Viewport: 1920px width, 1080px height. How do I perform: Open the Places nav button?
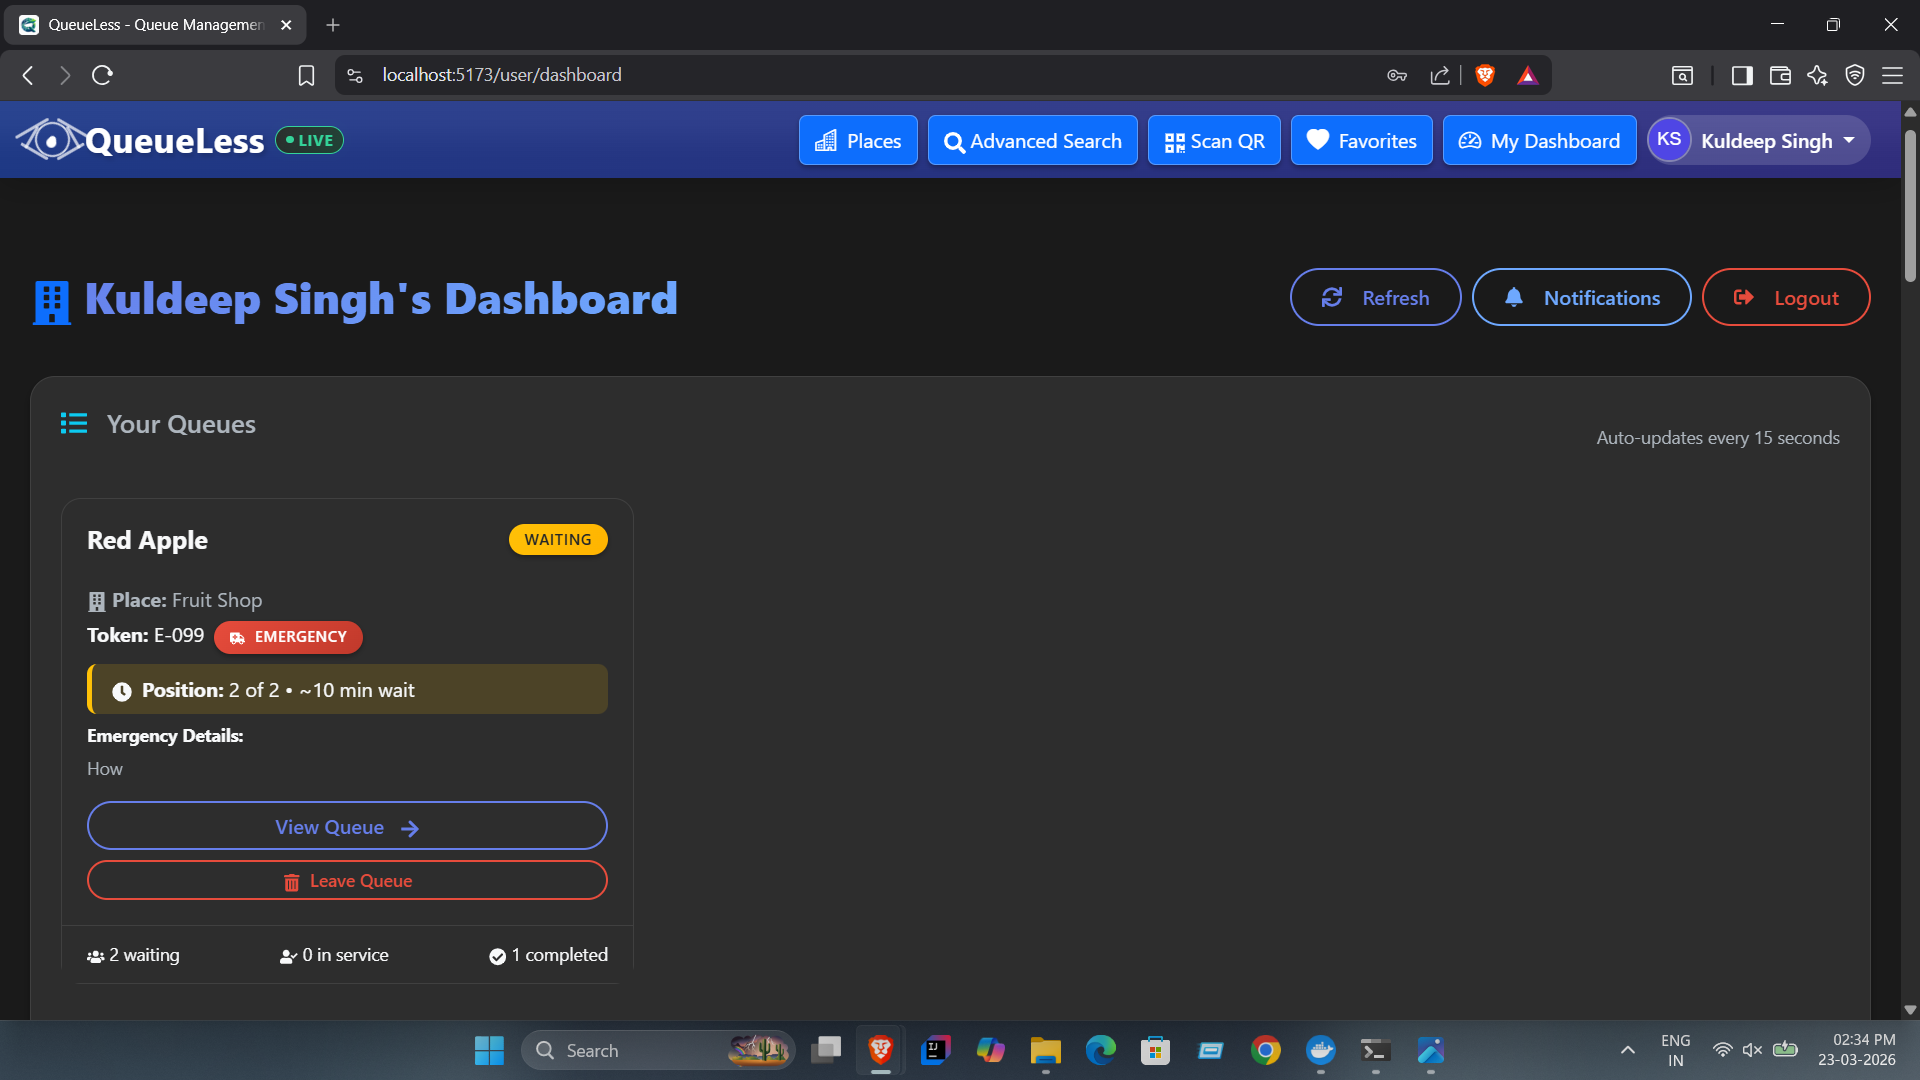pos(858,141)
